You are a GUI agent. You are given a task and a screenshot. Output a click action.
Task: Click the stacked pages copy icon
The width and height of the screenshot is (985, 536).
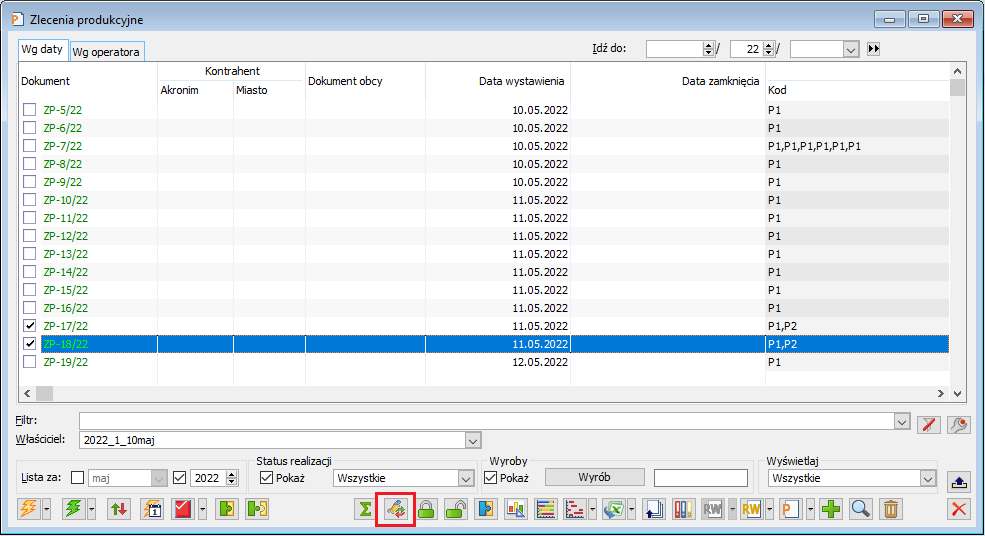click(x=654, y=508)
